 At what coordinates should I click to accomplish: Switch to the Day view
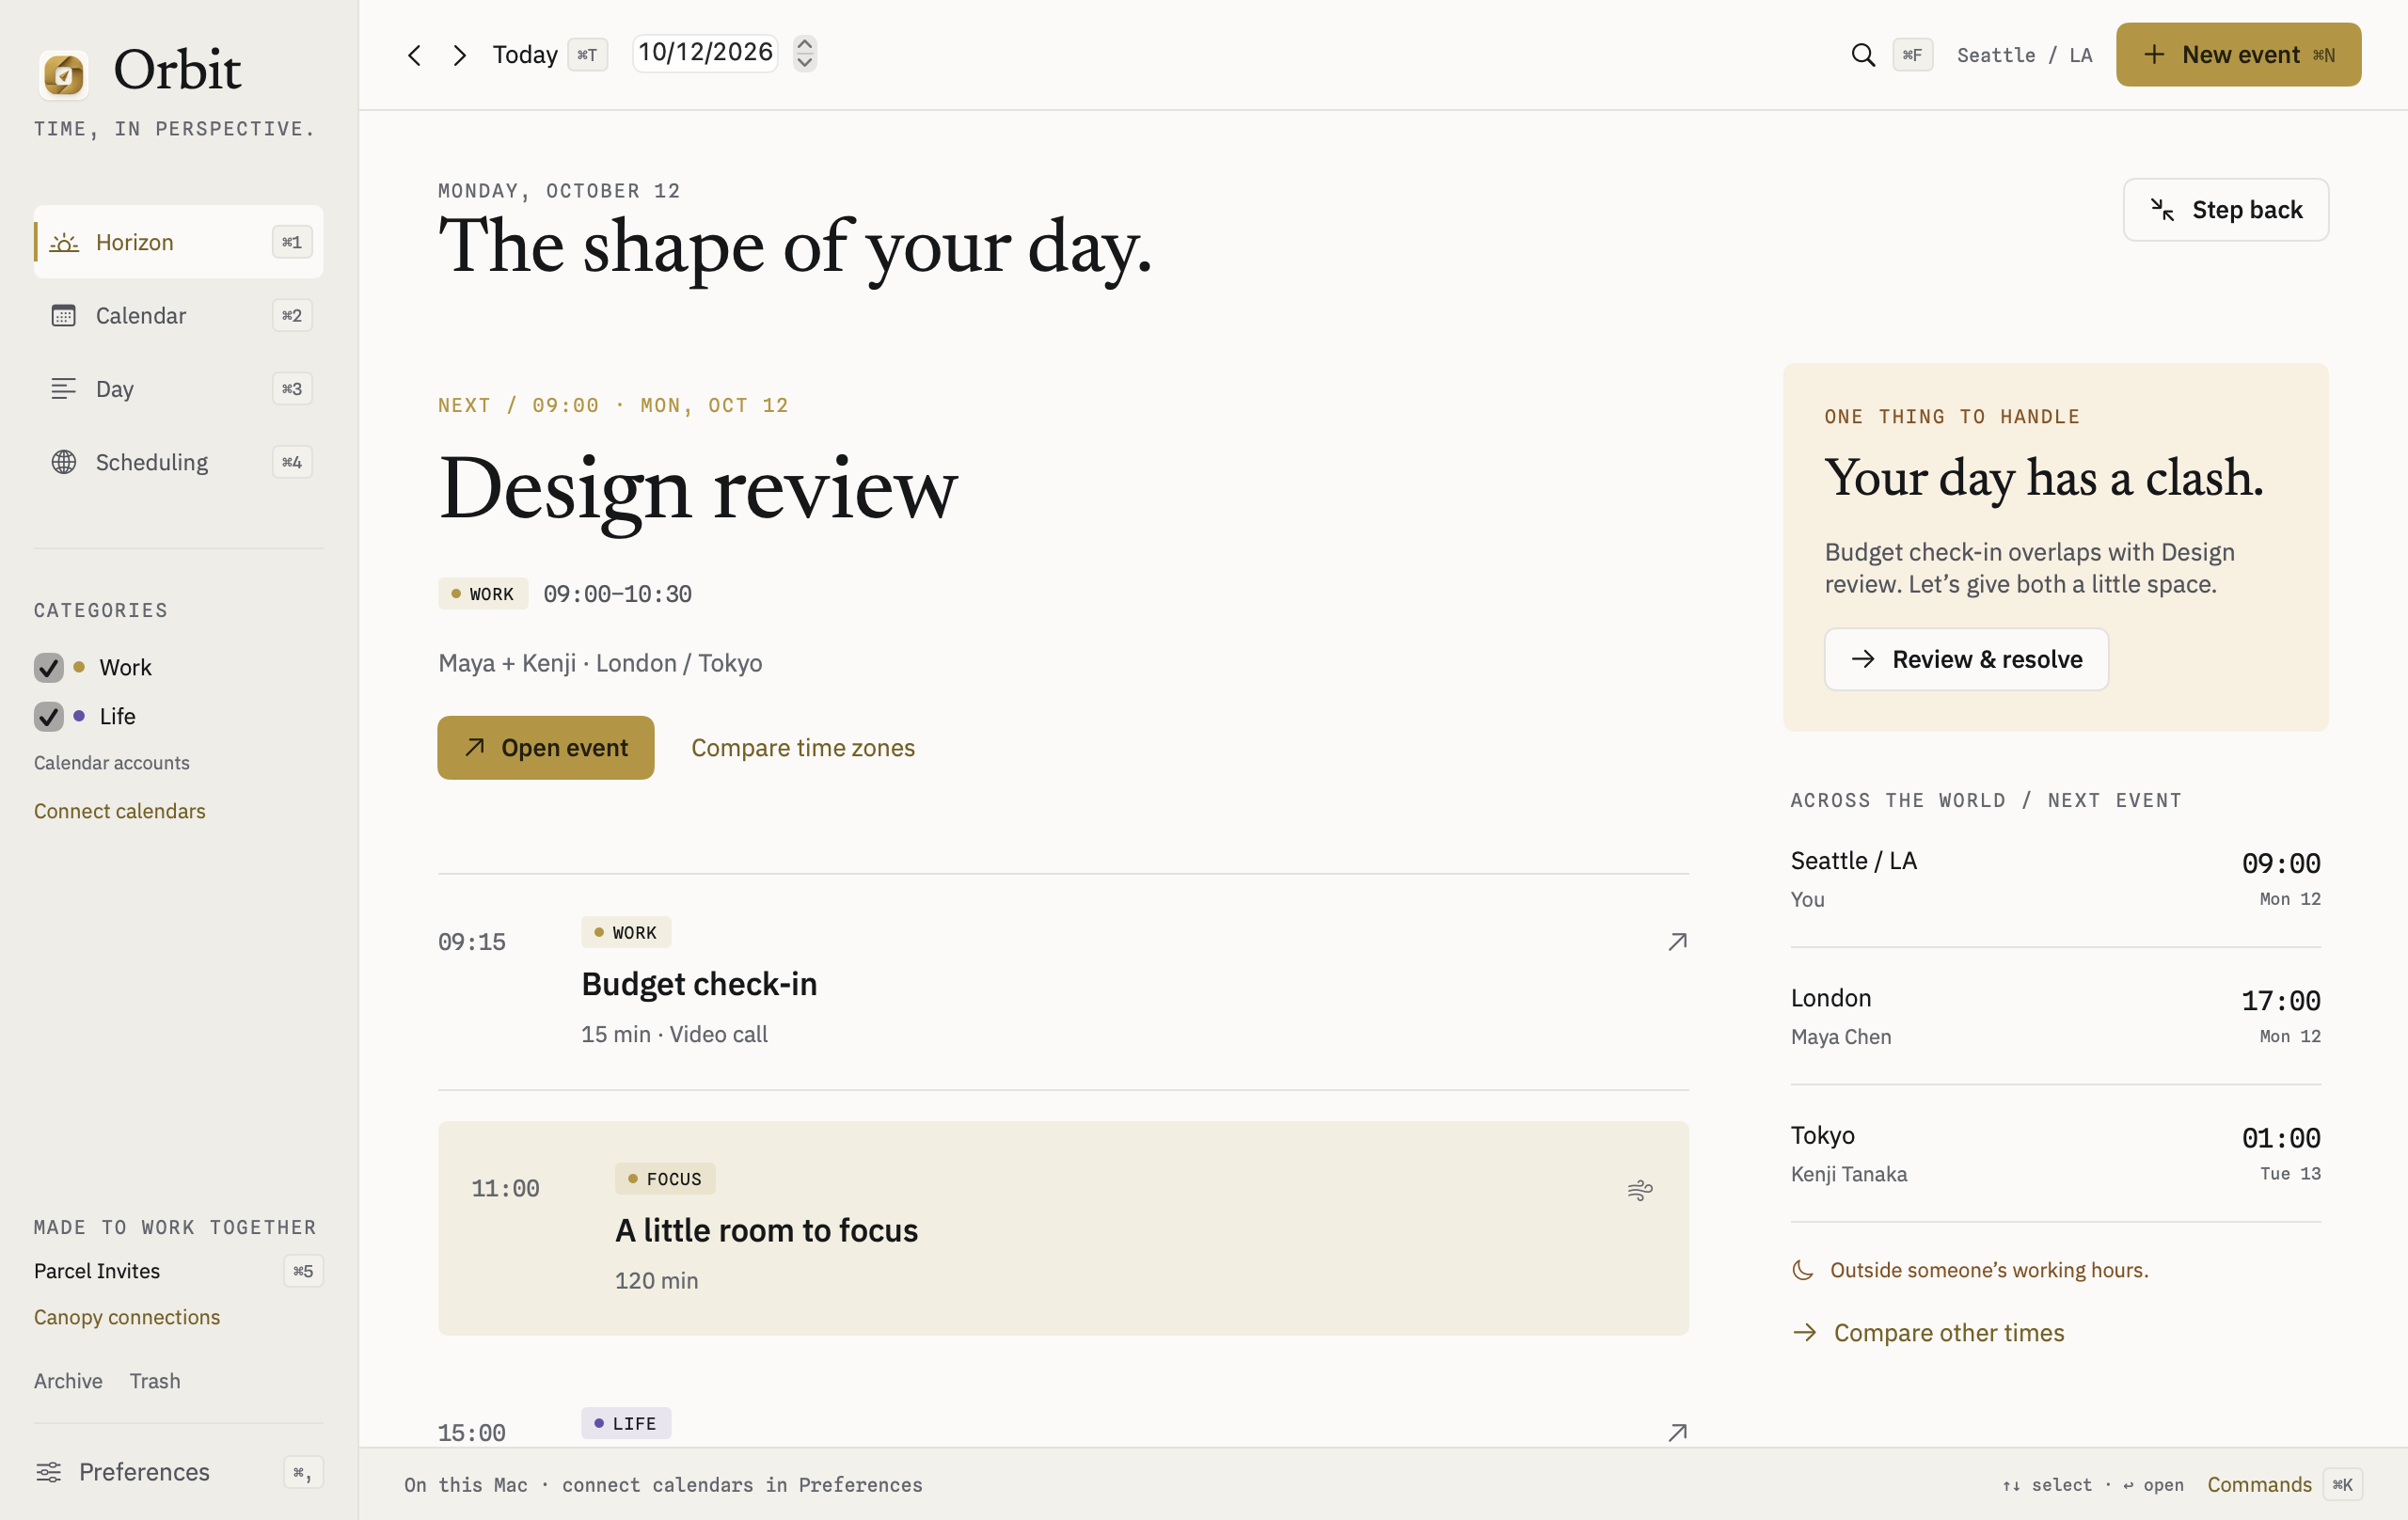178,389
